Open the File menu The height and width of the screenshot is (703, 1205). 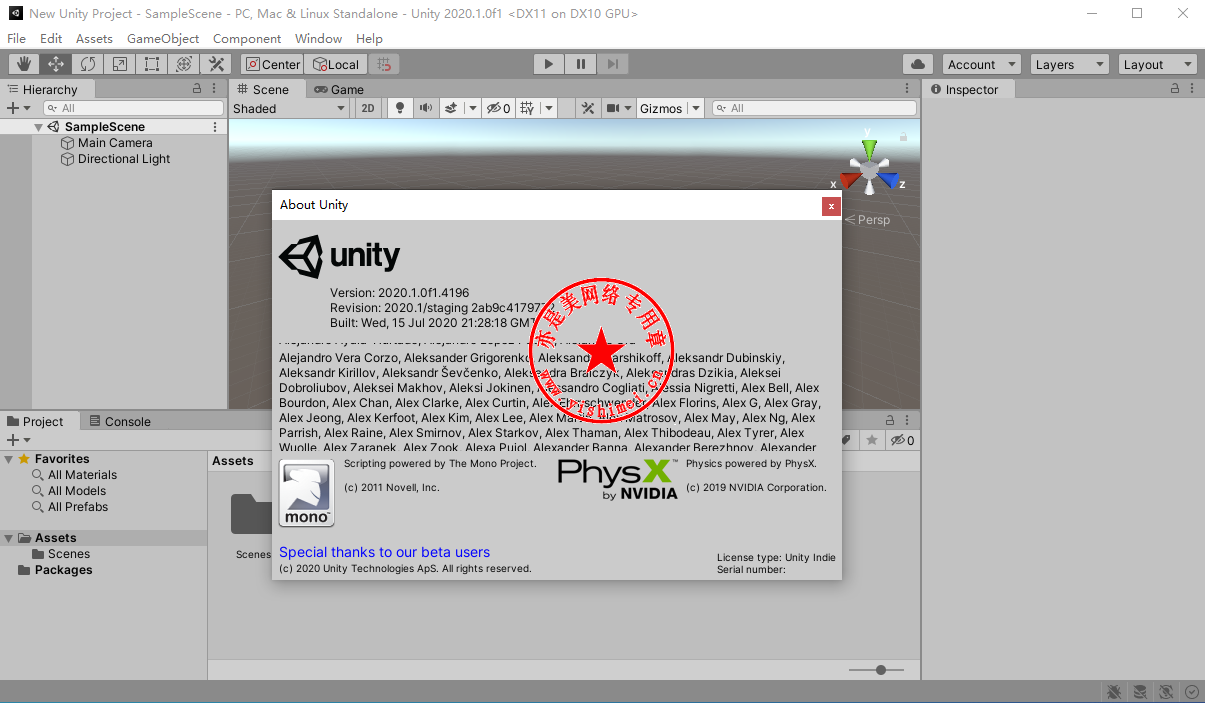tap(16, 38)
